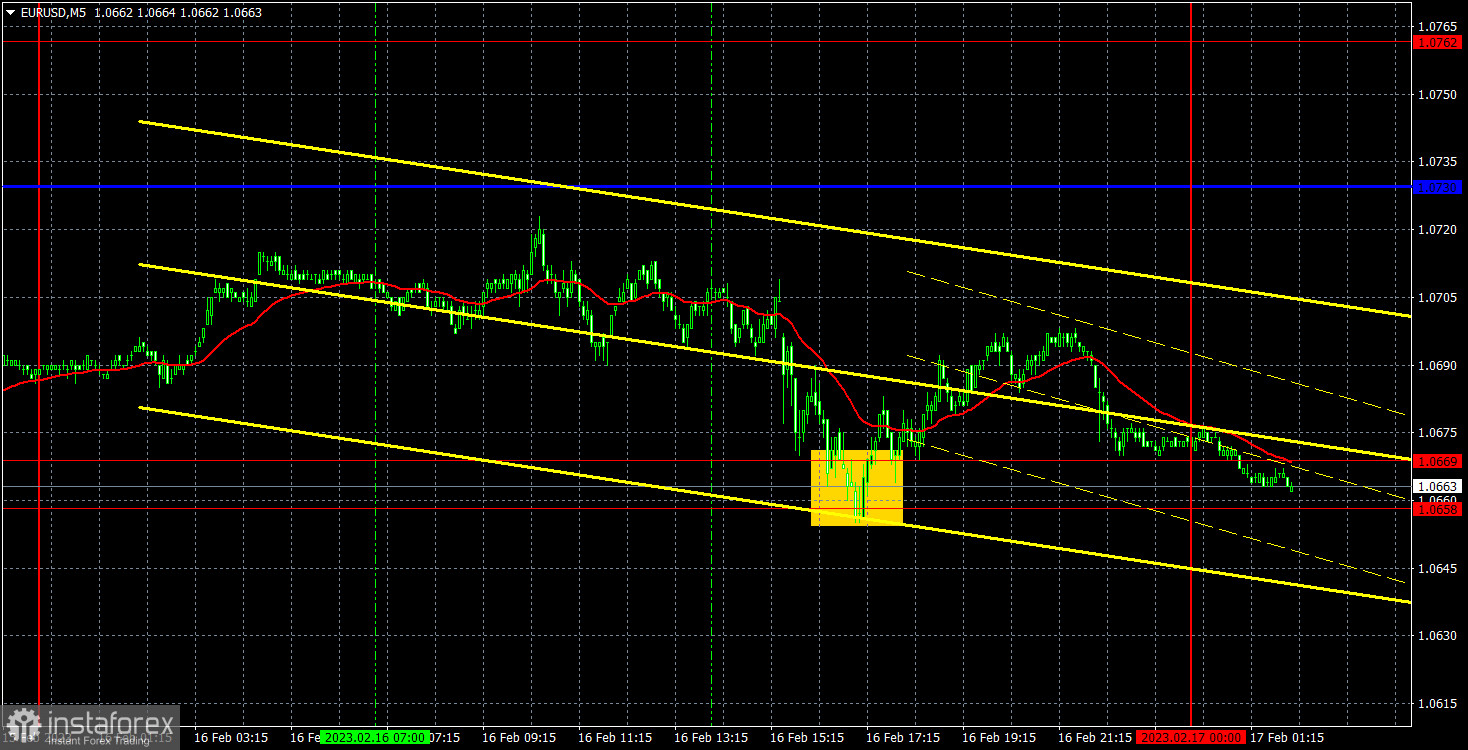
Task: Select the OHLC values 1.0662 1.0664 1.0662 1.0663
Action: (x=178, y=12)
